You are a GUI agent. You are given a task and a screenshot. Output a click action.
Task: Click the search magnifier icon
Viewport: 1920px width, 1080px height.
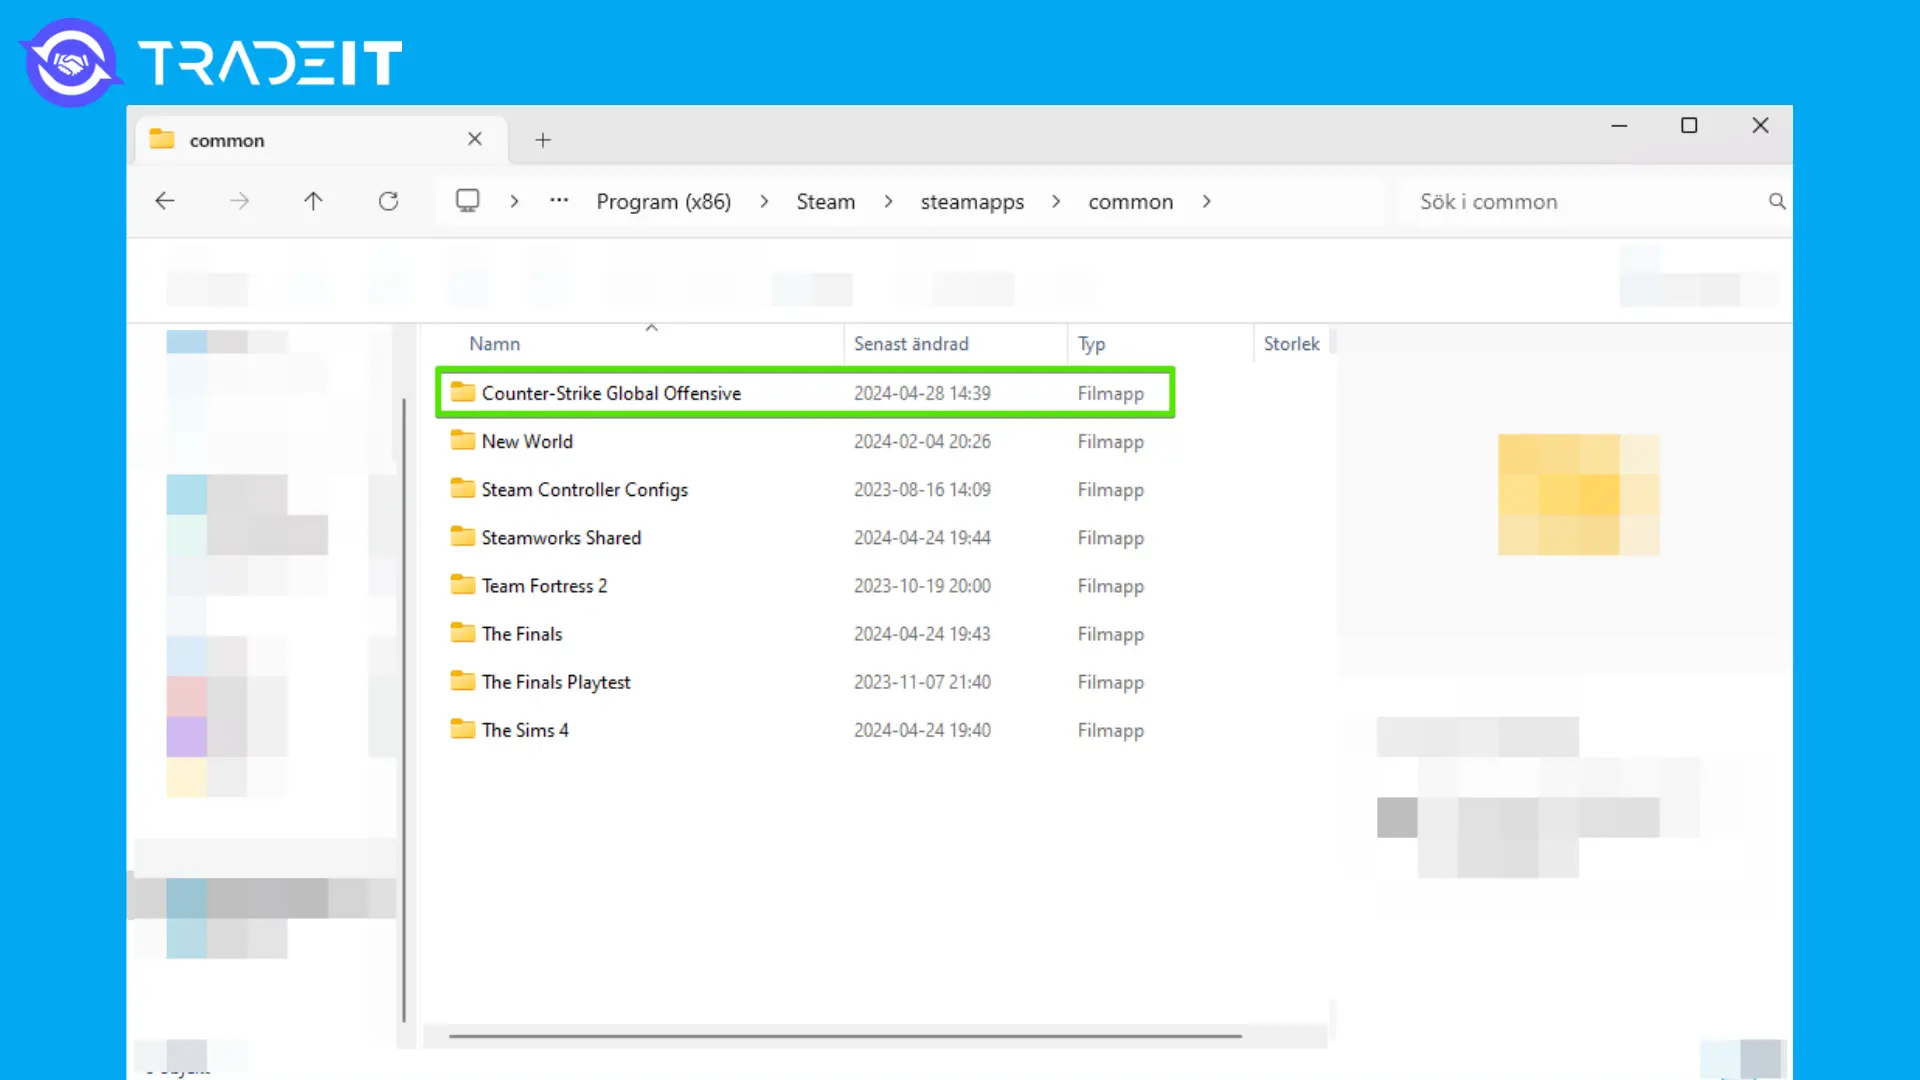(x=1777, y=201)
